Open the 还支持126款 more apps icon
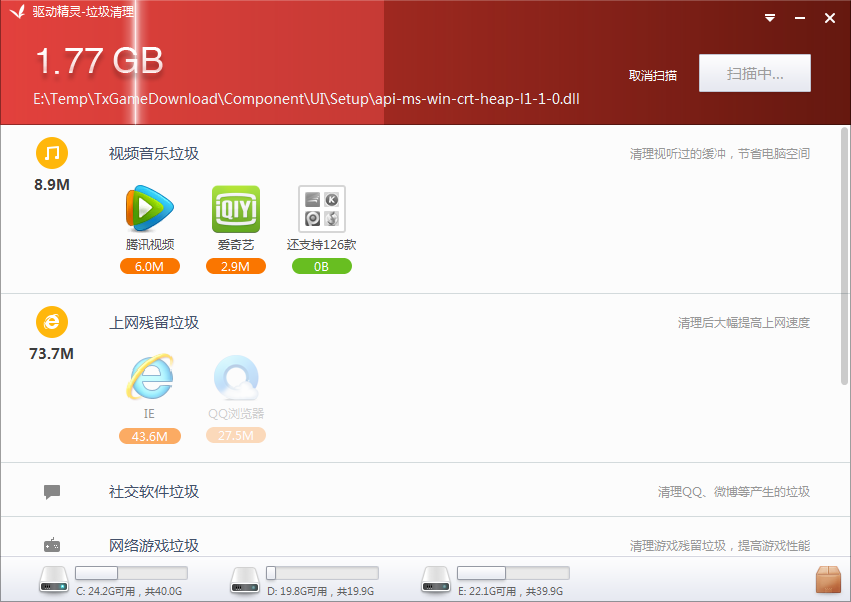The image size is (851, 602). (322, 209)
